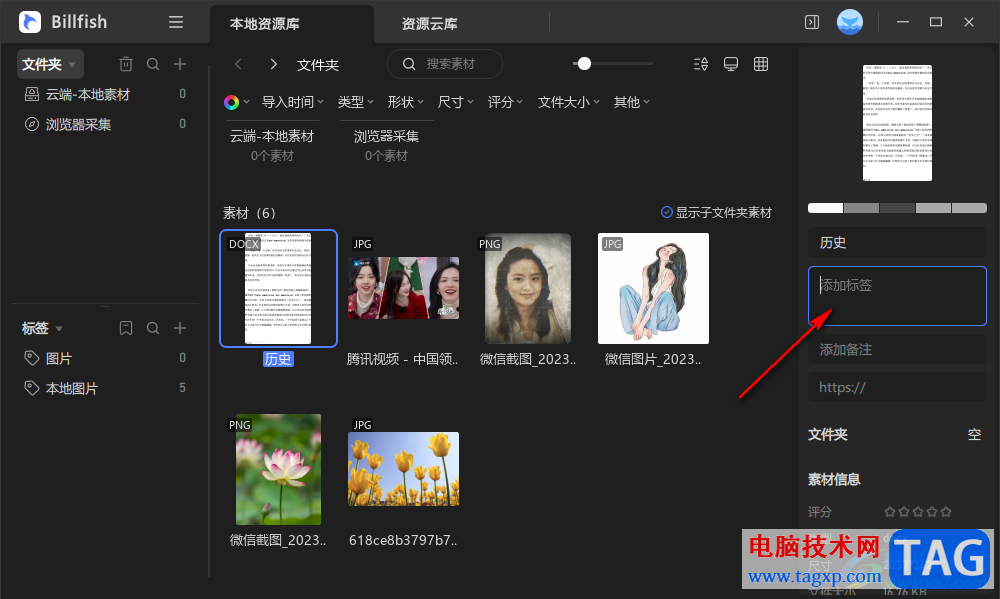Switch to grid layout view icon
The height and width of the screenshot is (599, 1000).
pos(761,64)
